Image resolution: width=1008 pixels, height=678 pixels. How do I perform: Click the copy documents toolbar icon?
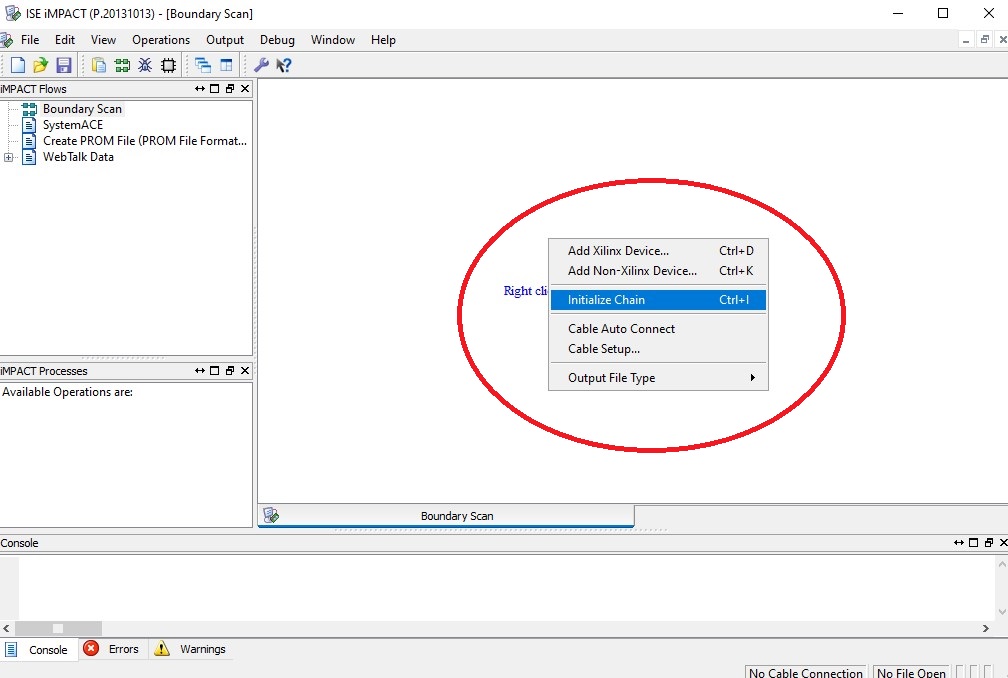(x=99, y=65)
